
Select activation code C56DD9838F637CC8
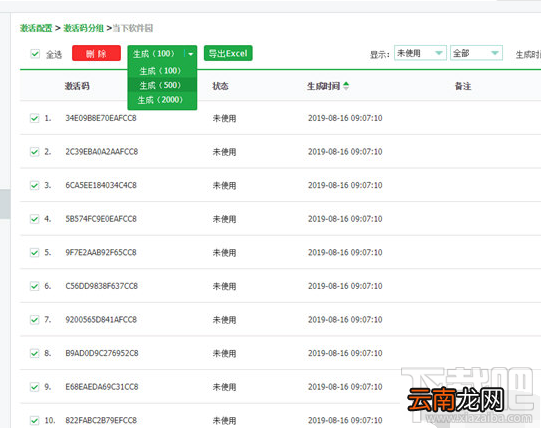102,286
